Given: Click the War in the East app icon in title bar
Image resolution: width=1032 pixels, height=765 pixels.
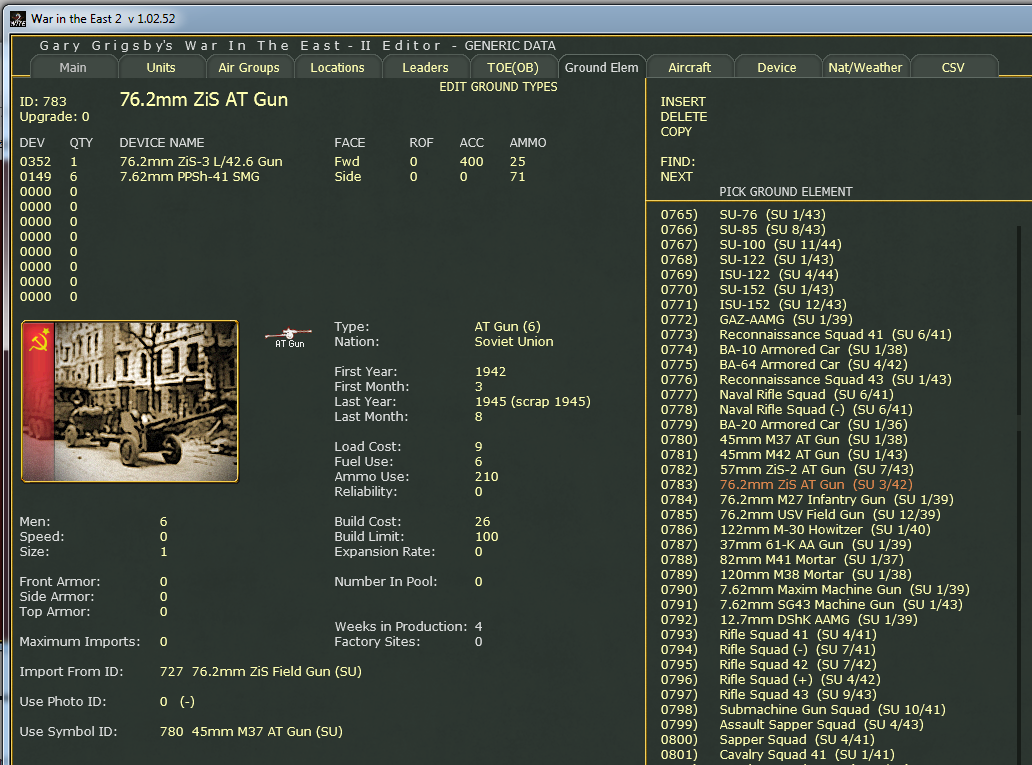Looking at the screenshot, I should (18, 19).
